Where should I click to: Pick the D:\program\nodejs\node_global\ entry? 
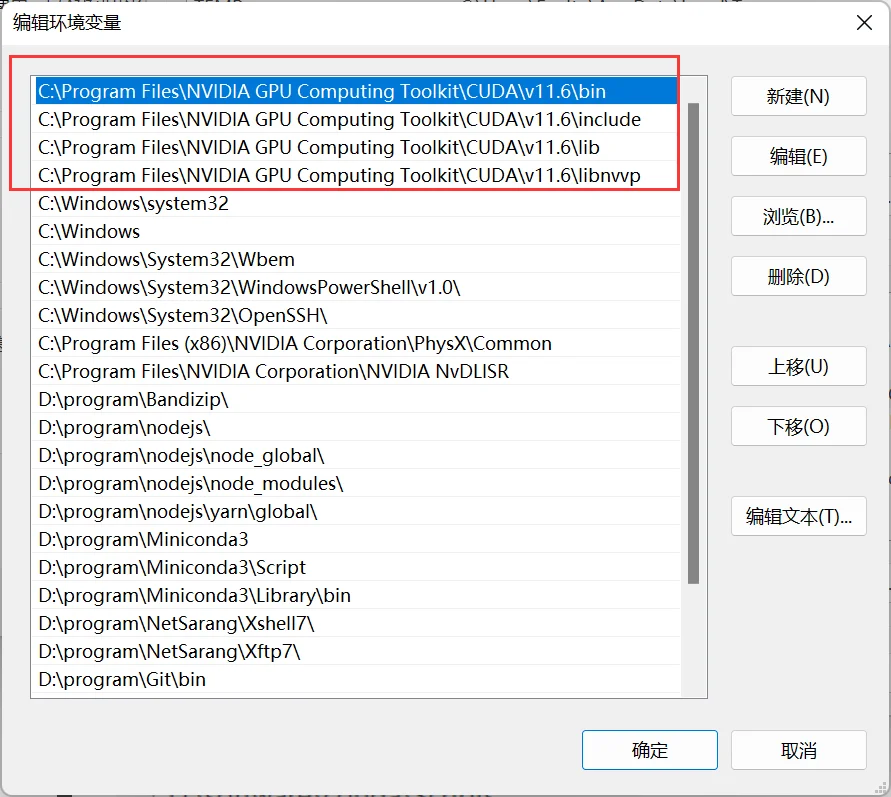coord(181,456)
